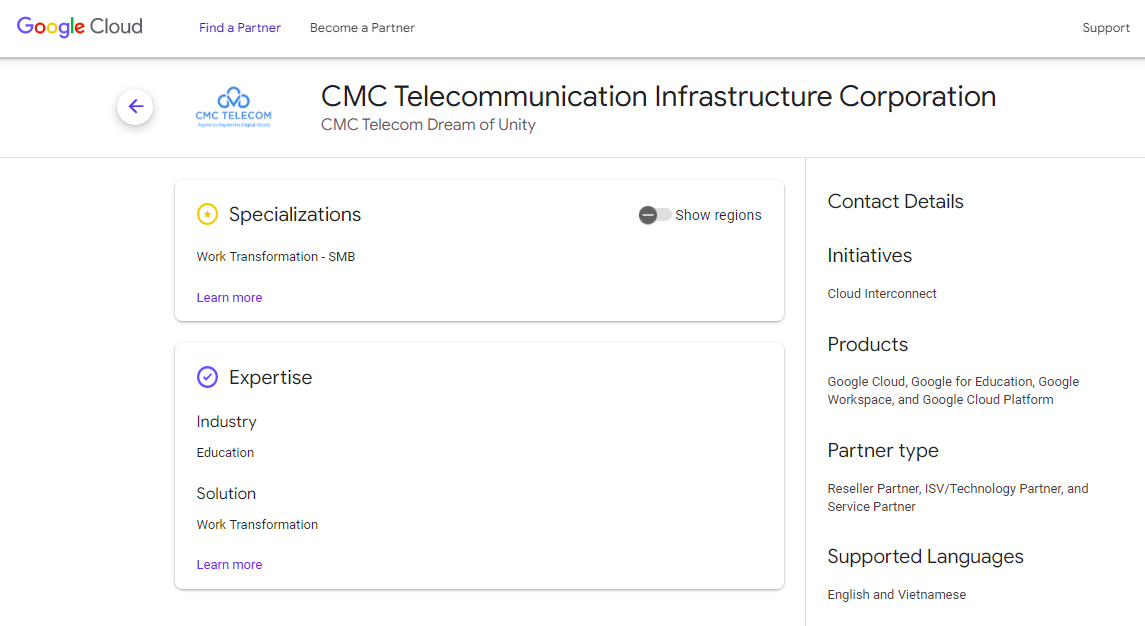Toggle the Show regions switch
This screenshot has height=626, width=1145.
[655, 215]
